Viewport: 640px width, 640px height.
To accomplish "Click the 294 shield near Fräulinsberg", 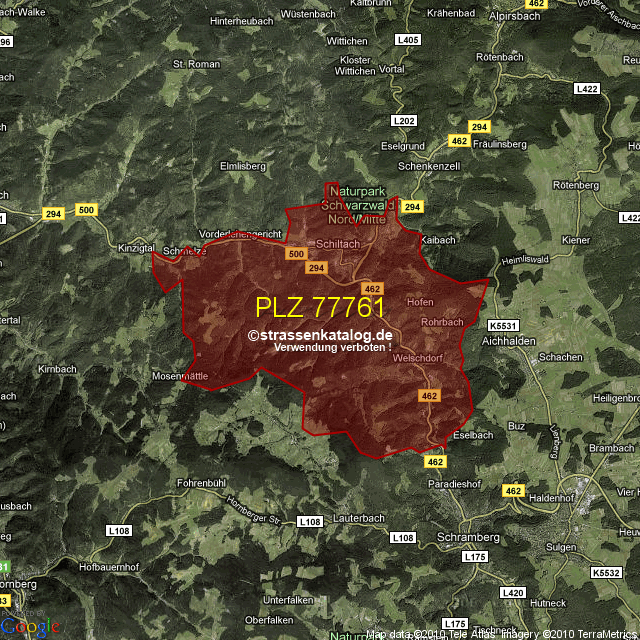I will 479,127.
